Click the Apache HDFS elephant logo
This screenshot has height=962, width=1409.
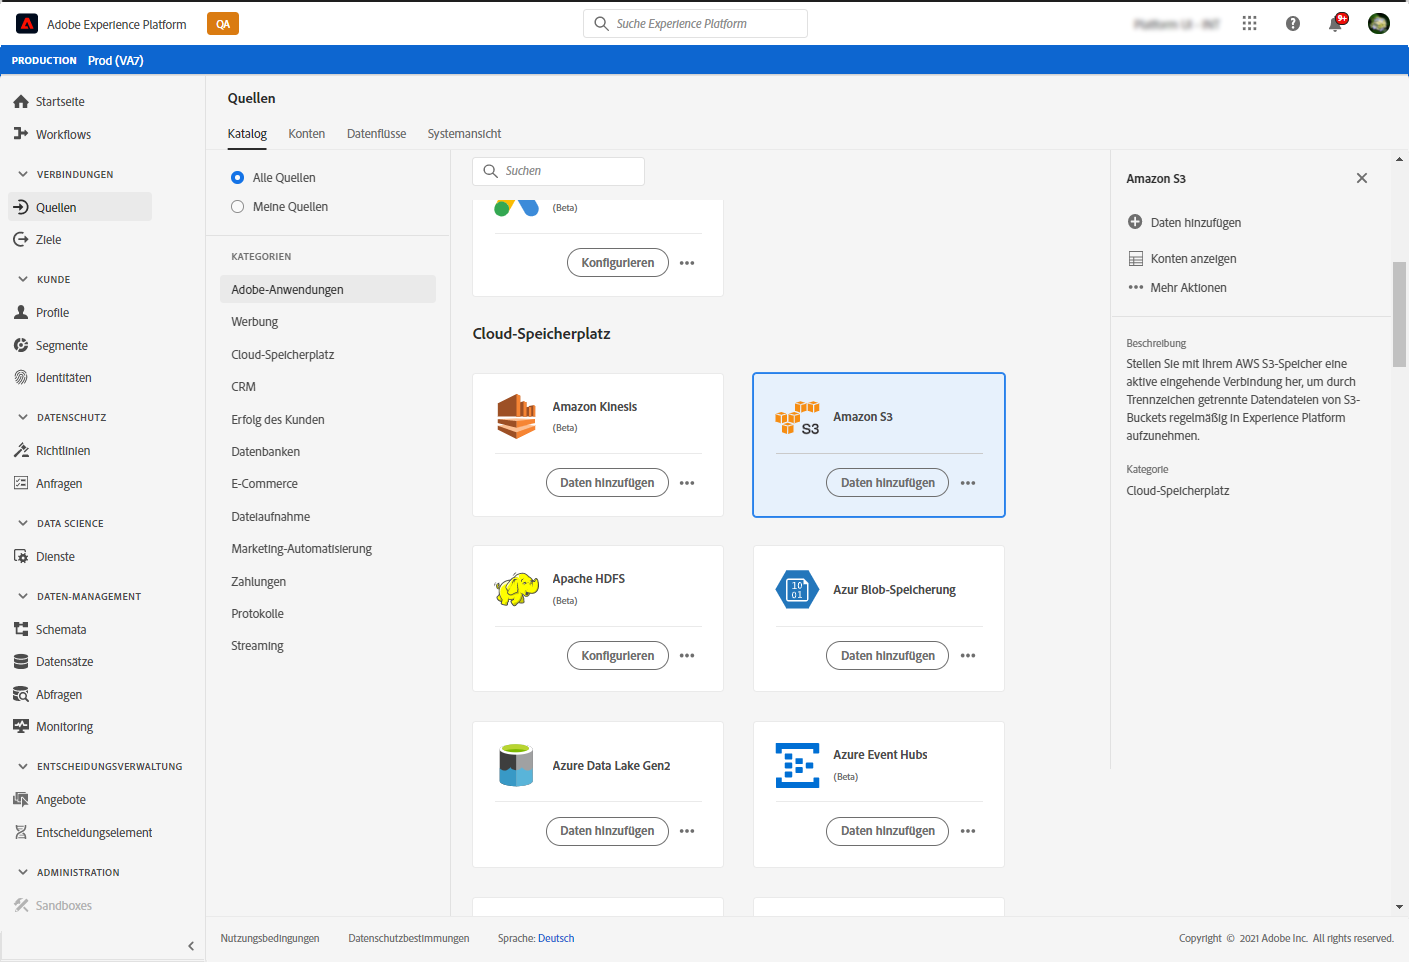[x=517, y=589]
